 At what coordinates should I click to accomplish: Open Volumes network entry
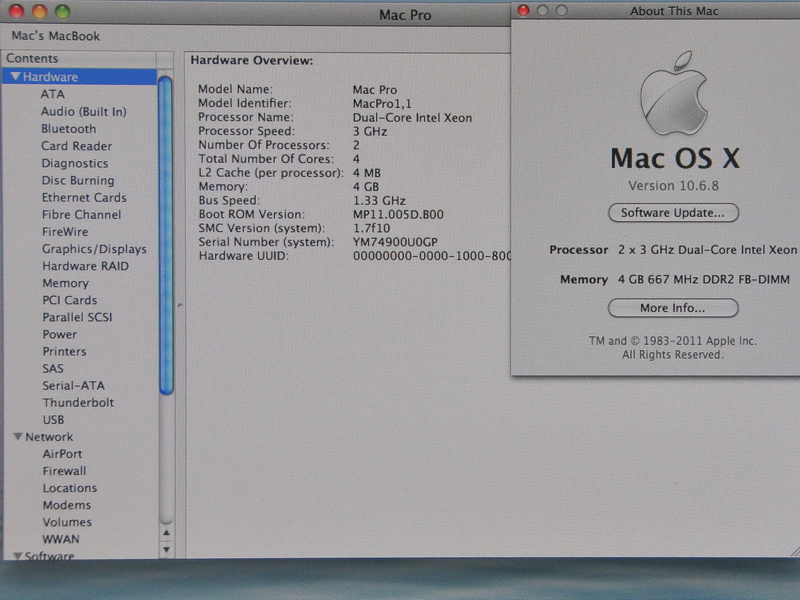(x=67, y=522)
